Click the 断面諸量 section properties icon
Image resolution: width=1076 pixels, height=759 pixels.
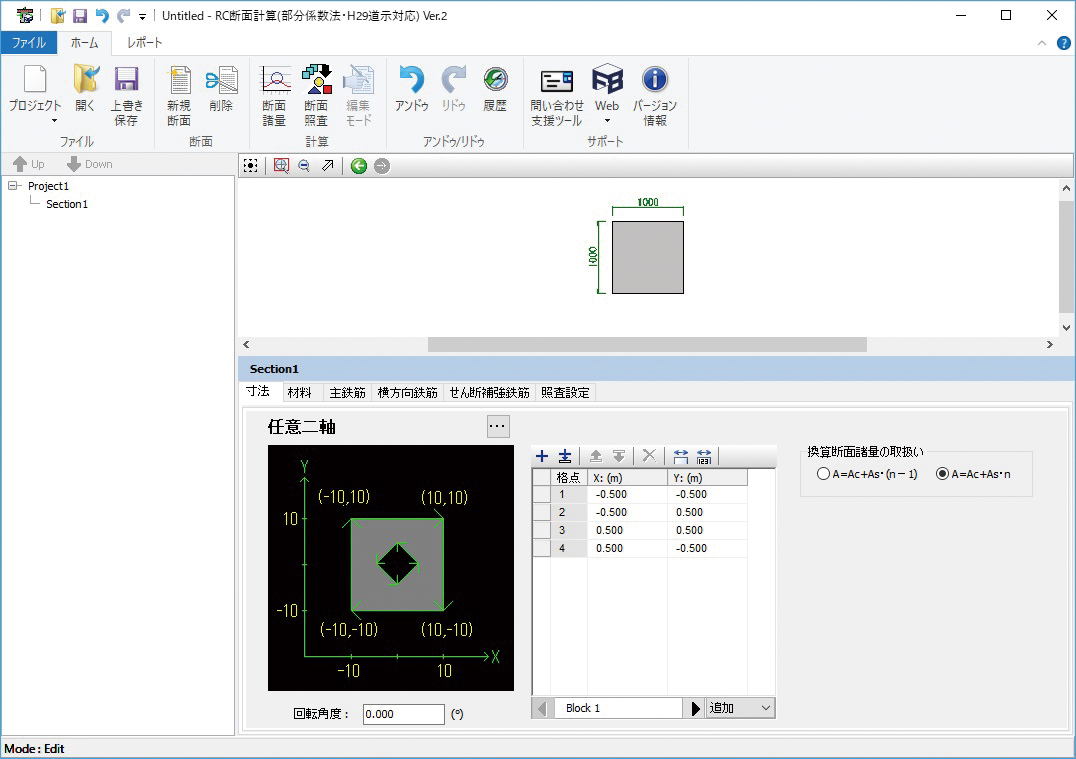point(274,95)
